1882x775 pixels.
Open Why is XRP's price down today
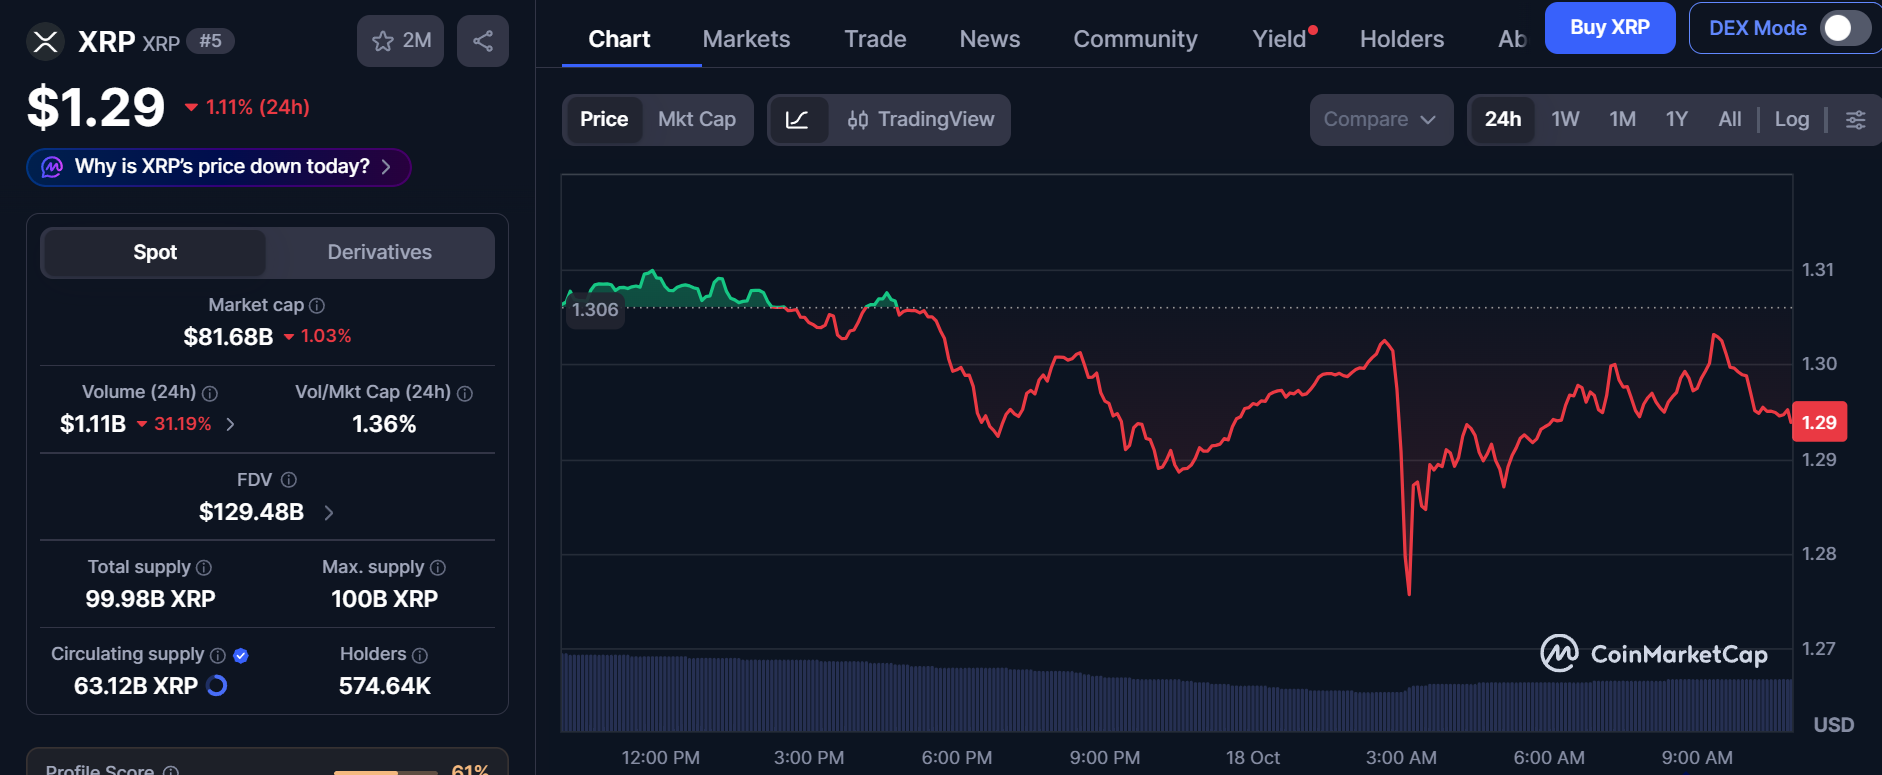[x=219, y=167]
